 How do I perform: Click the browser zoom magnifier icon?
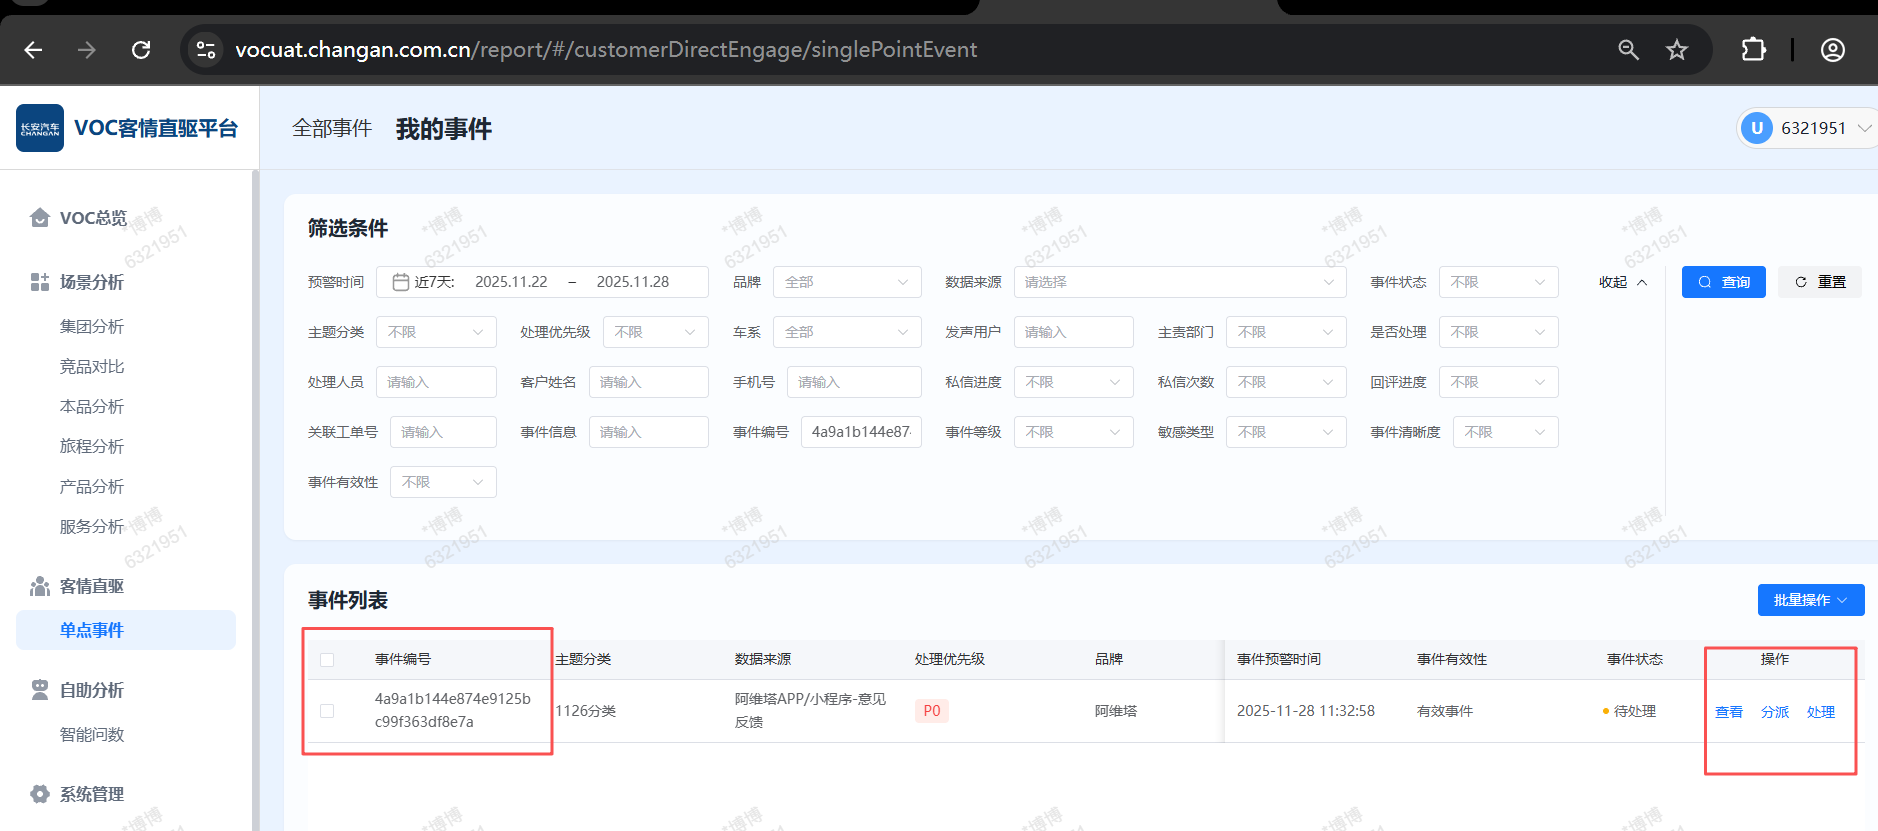(x=1628, y=50)
